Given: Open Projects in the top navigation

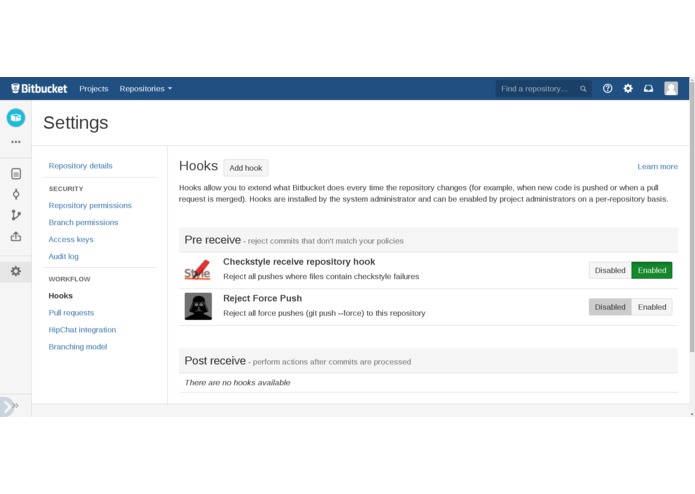Looking at the screenshot, I should click(x=94, y=89).
